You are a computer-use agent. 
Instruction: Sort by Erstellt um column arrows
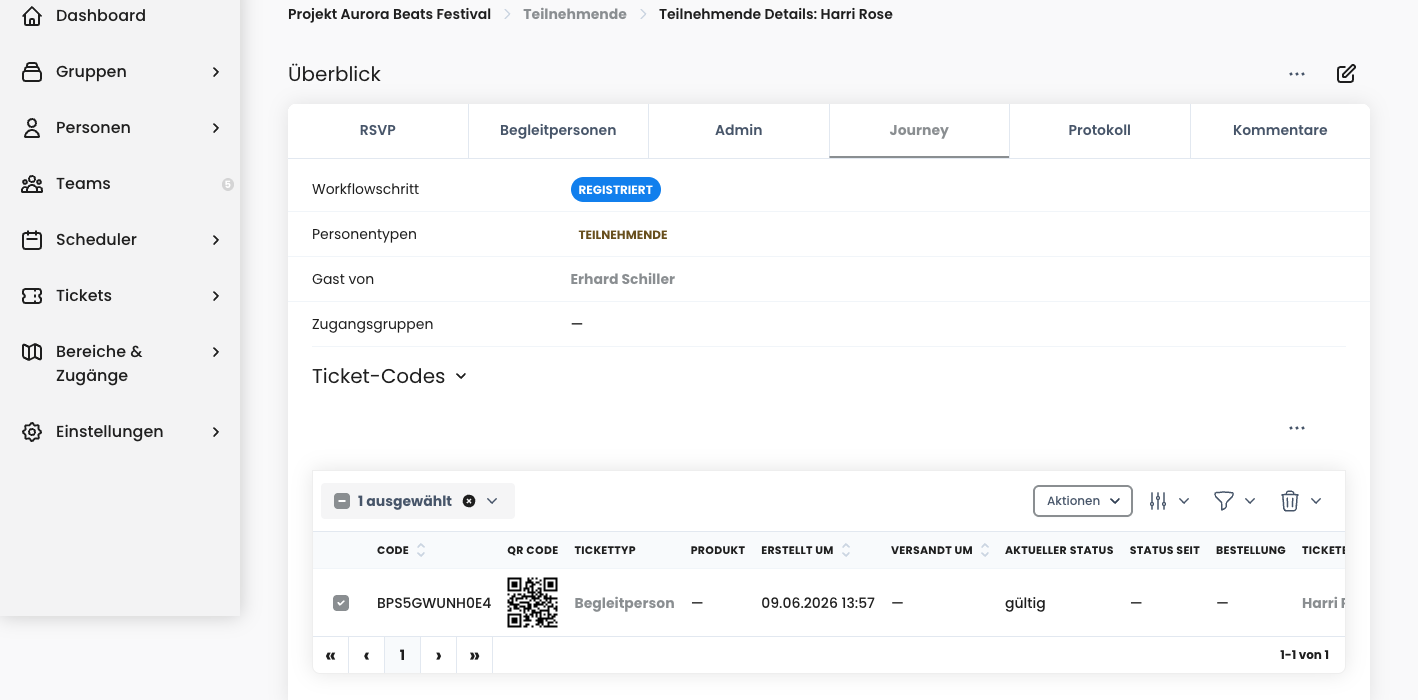point(846,550)
